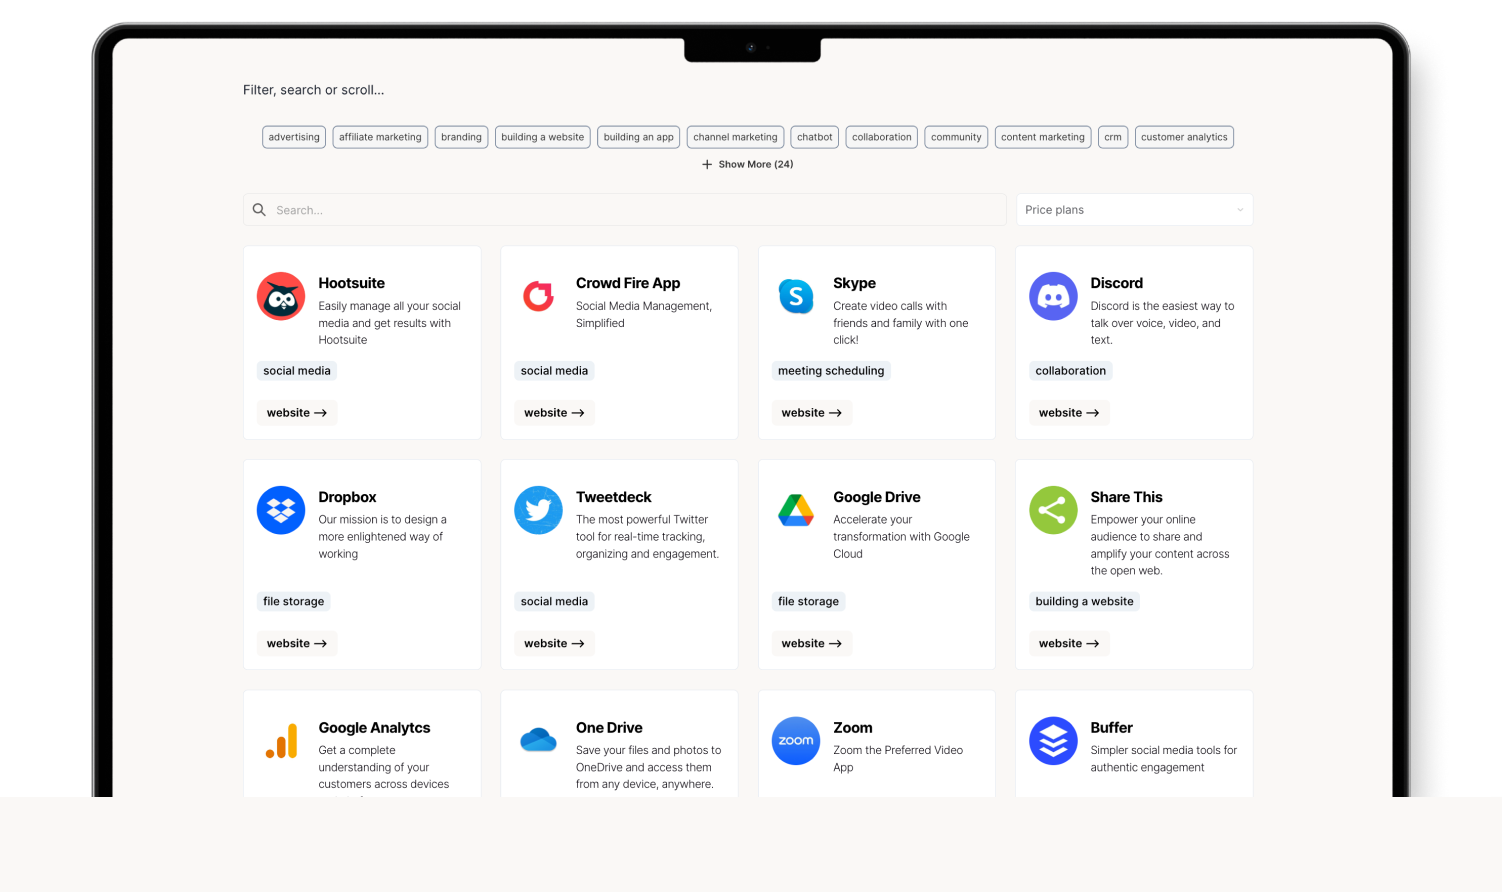Click the Tweetdeck Twitter bird icon
The height and width of the screenshot is (892, 1503).
(538, 510)
